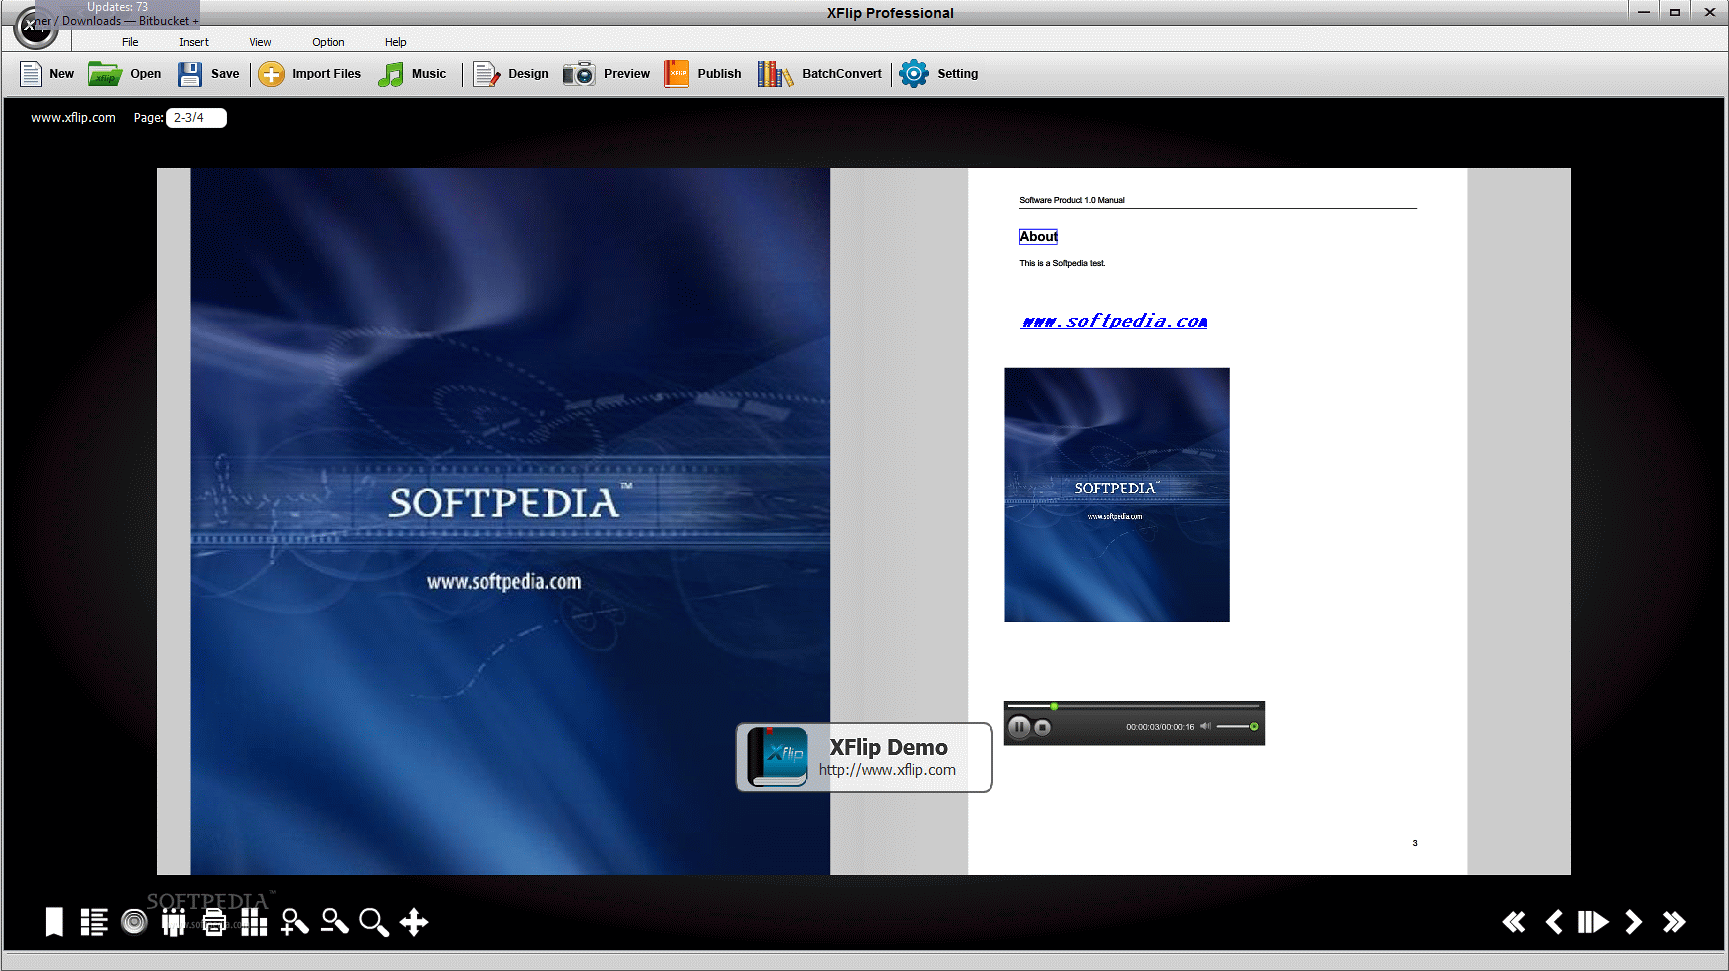Minimize the XFlip Professional window
This screenshot has height=971, width=1729.
coord(1643,12)
